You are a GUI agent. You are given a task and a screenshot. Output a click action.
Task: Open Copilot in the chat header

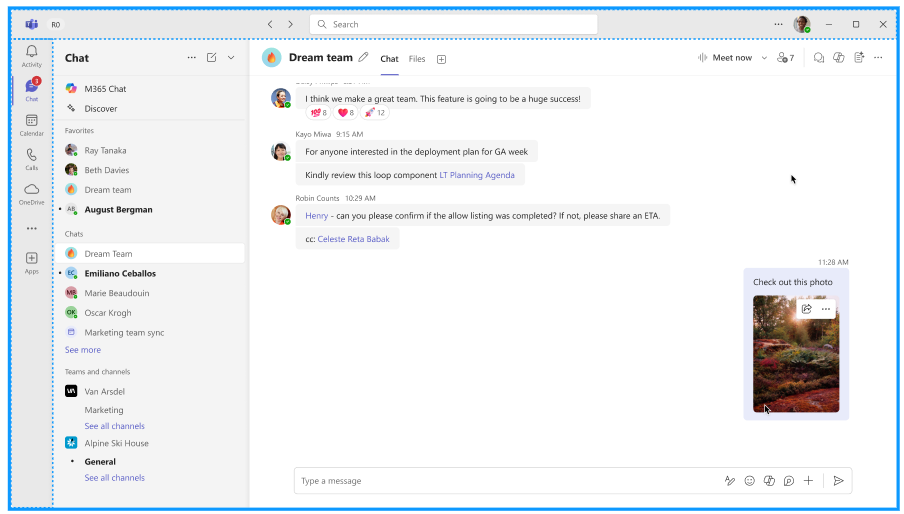[x=839, y=58]
